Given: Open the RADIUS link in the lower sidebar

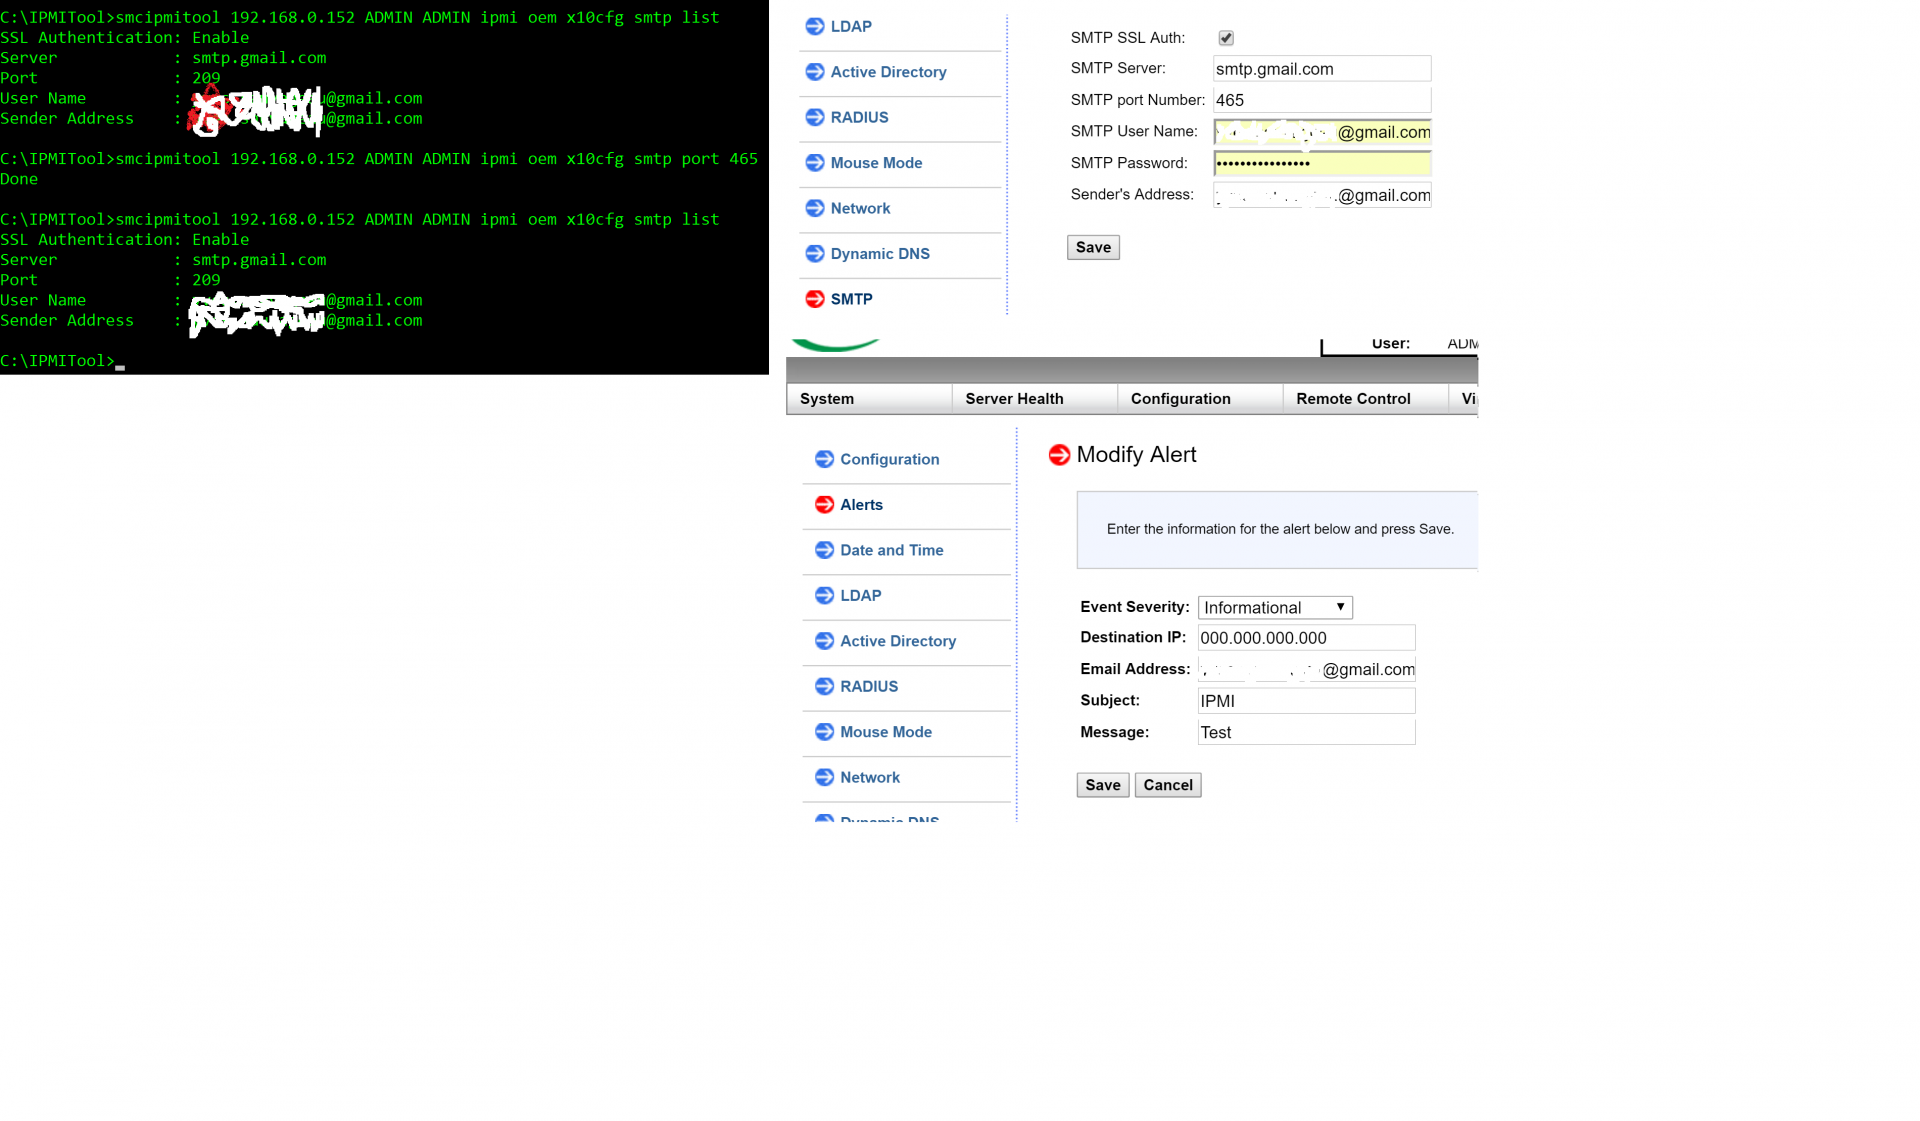Looking at the screenshot, I should pyautogui.click(x=869, y=687).
